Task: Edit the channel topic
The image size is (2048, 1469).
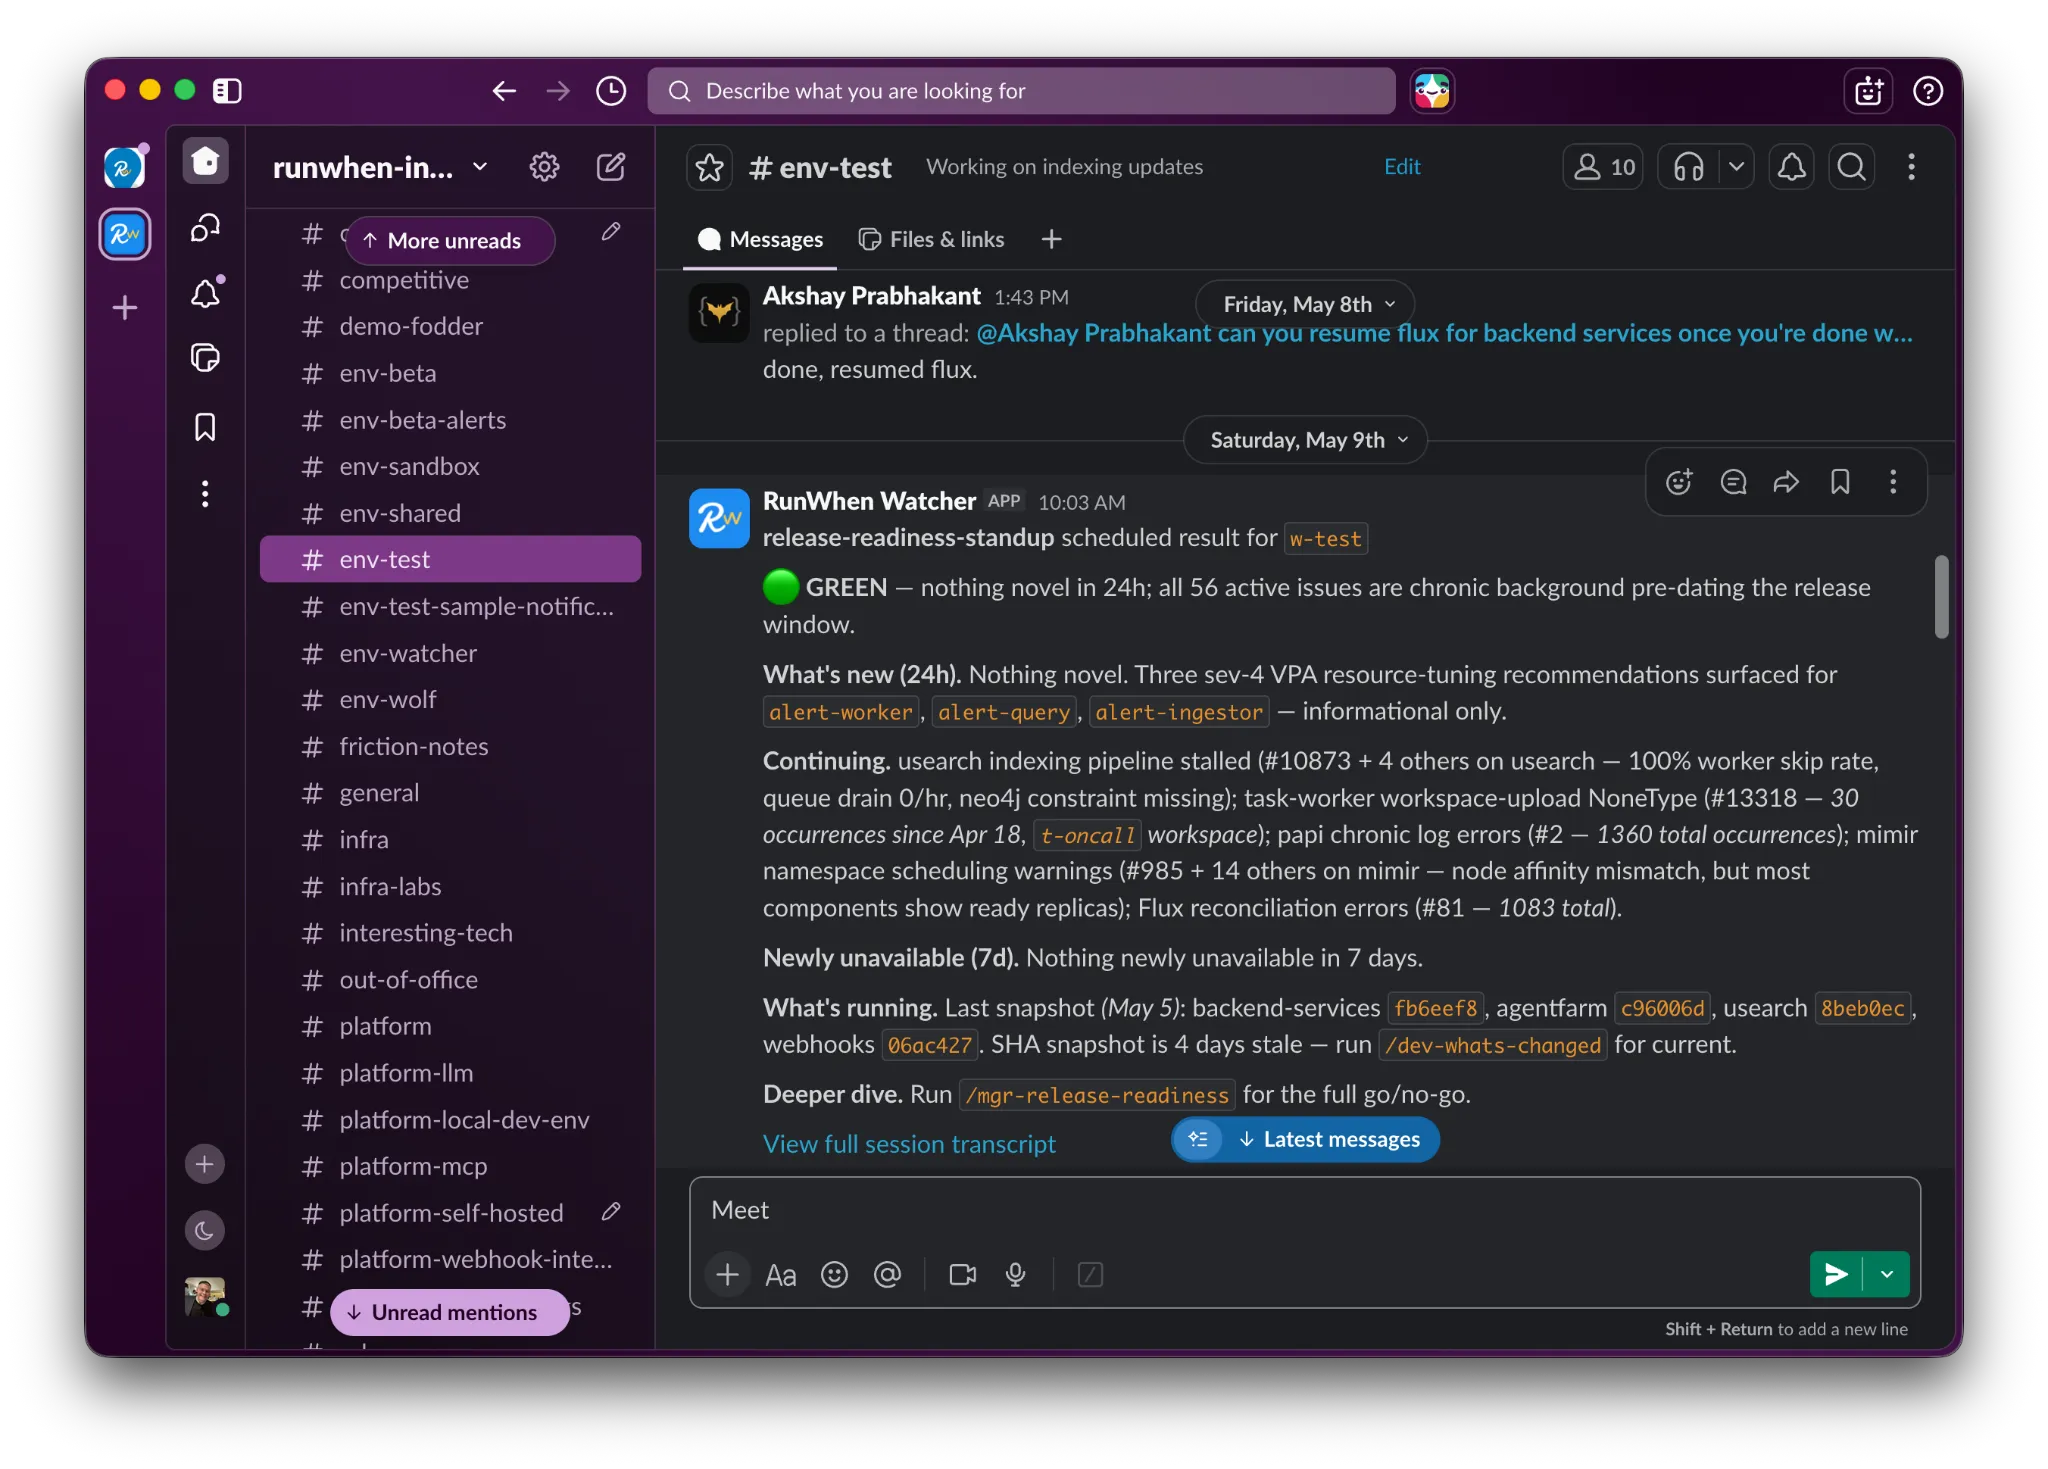Action: click(1402, 167)
